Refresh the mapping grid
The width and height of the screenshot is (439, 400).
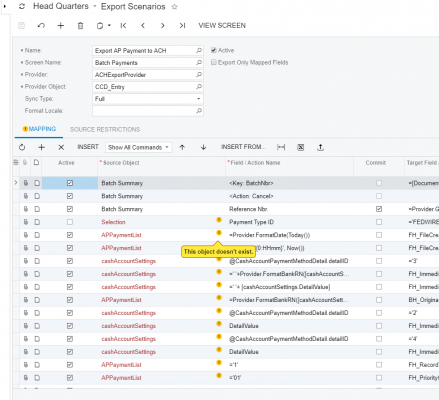pos(22,147)
